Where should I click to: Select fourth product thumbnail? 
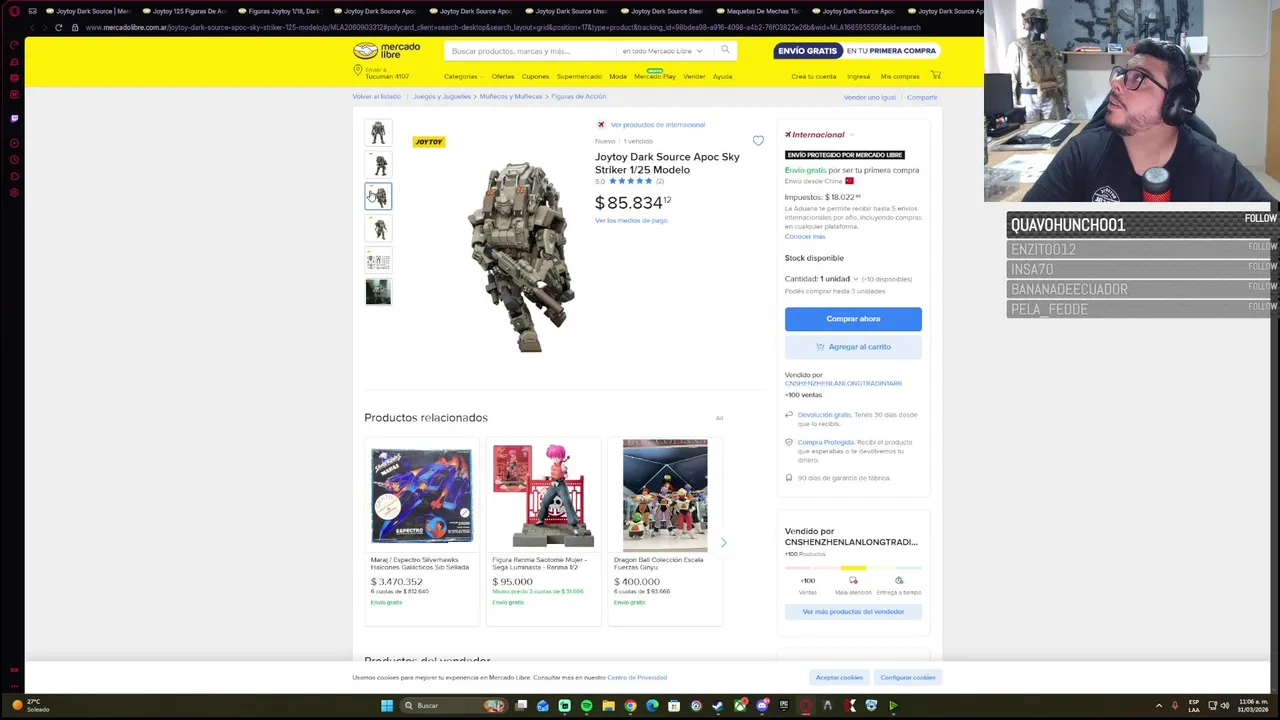[x=378, y=228]
